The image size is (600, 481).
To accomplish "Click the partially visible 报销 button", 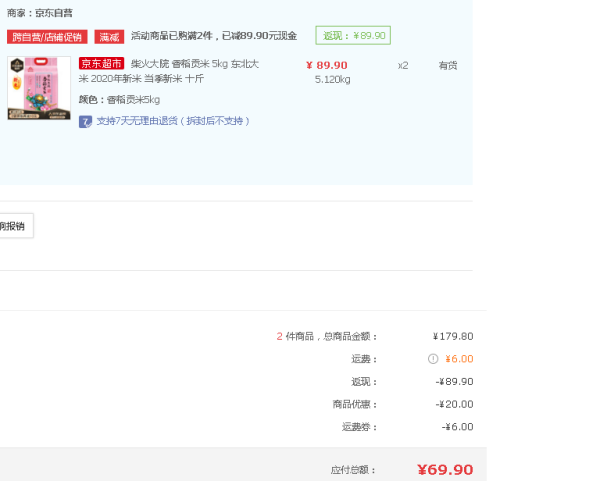I will click(16, 226).
